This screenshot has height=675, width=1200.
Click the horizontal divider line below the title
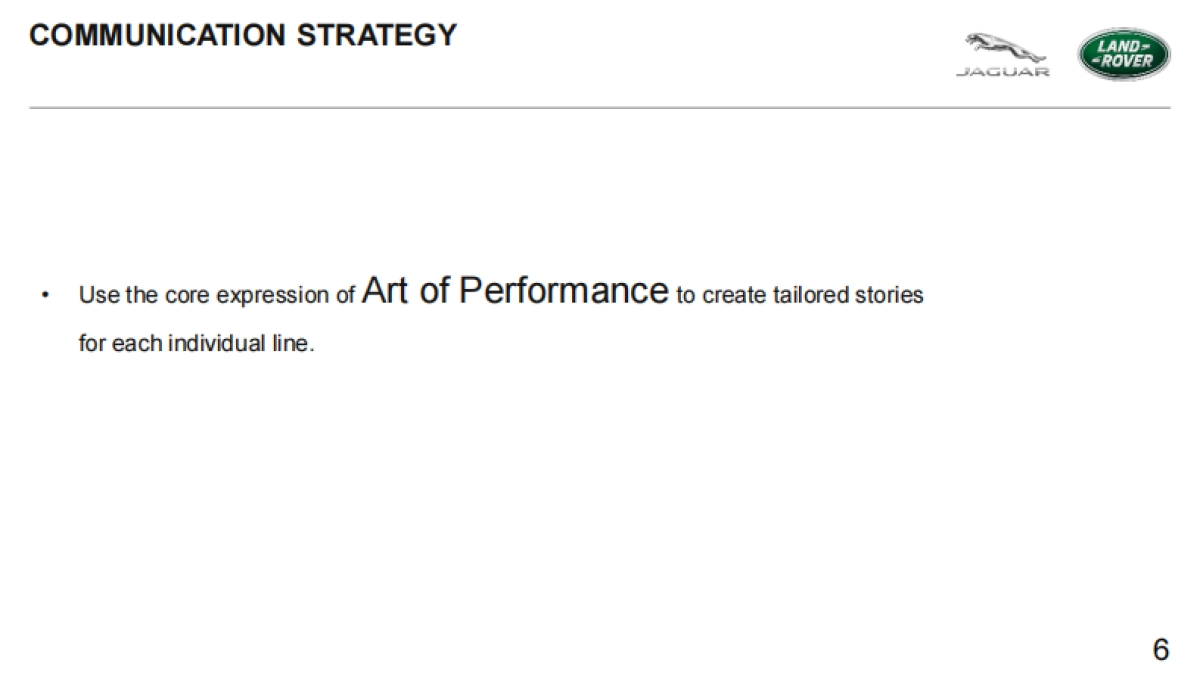coord(600,107)
